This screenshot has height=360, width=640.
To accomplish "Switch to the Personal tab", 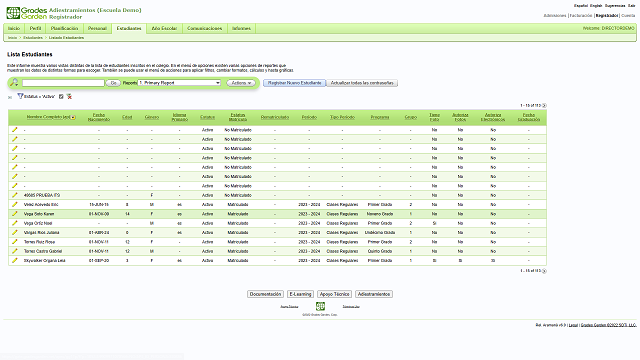I will click(97, 28).
